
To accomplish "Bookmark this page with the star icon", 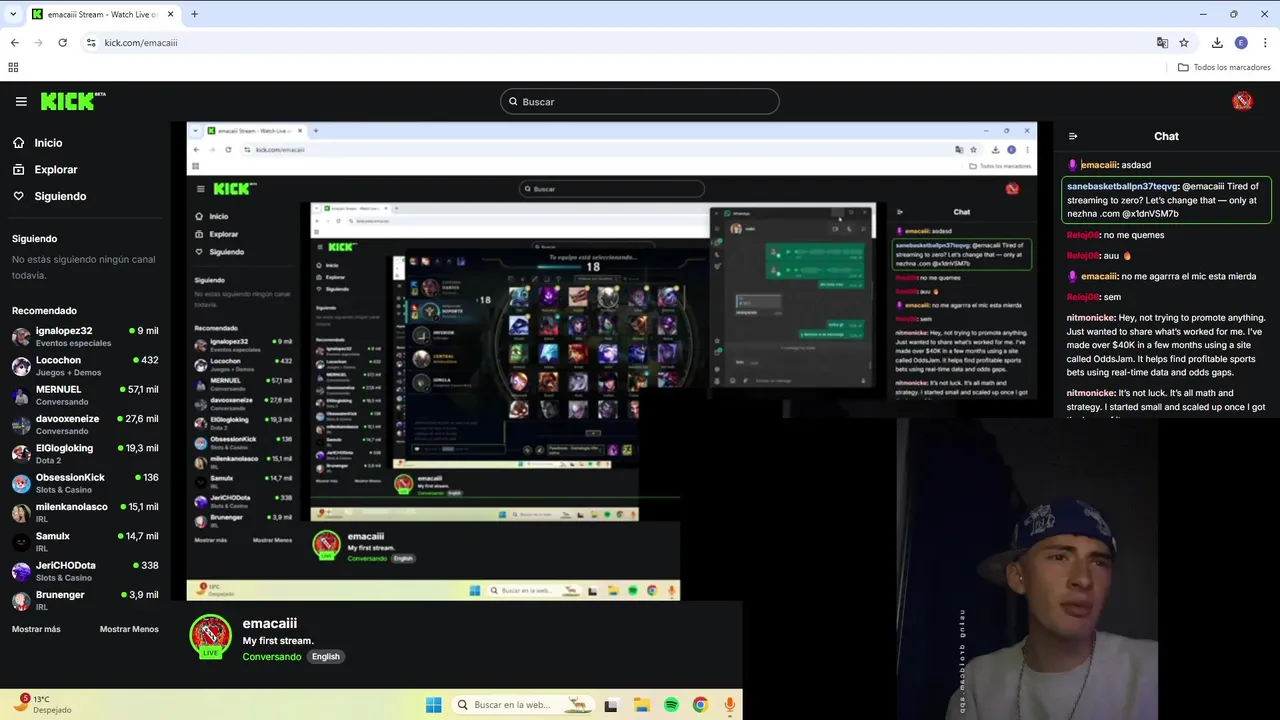I will [x=1184, y=43].
